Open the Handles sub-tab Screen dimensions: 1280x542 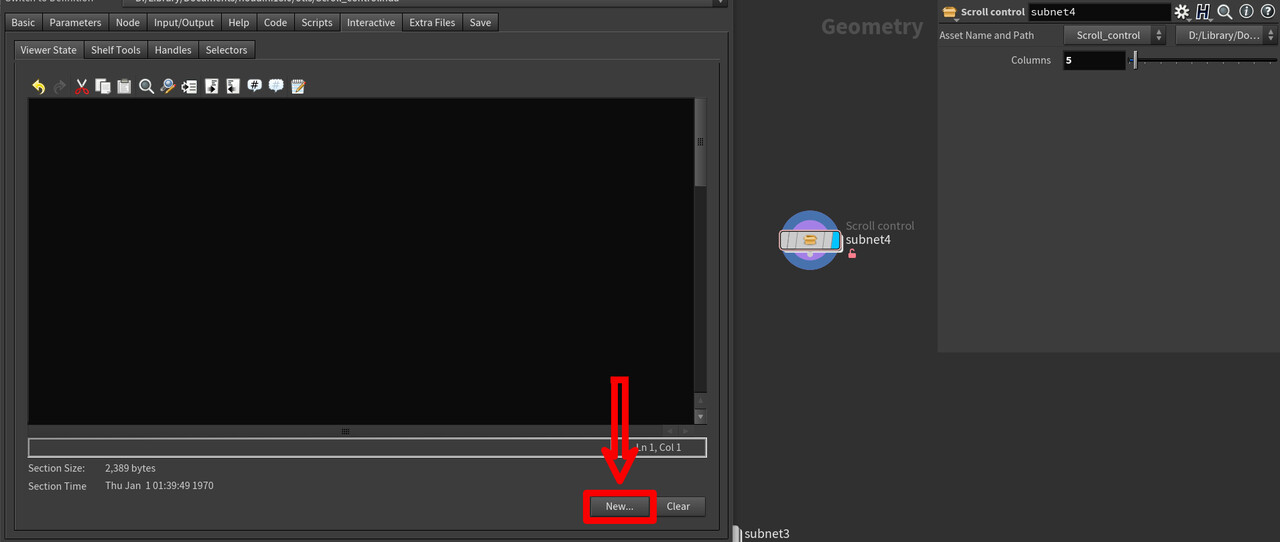pos(173,50)
